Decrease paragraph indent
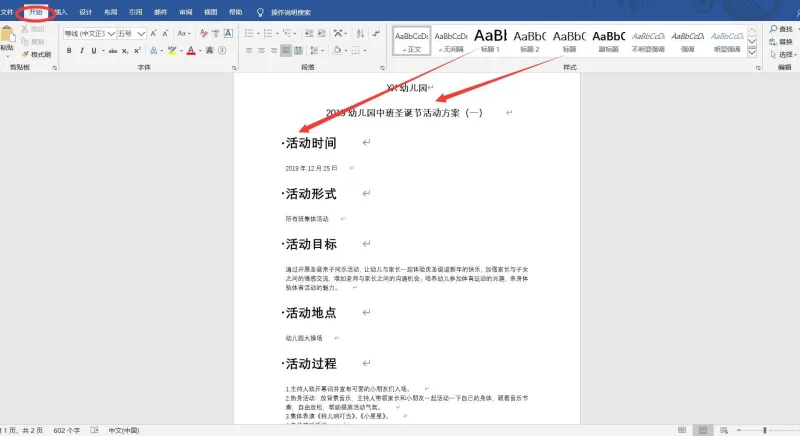This screenshot has width=800, height=436. point(309,33)
